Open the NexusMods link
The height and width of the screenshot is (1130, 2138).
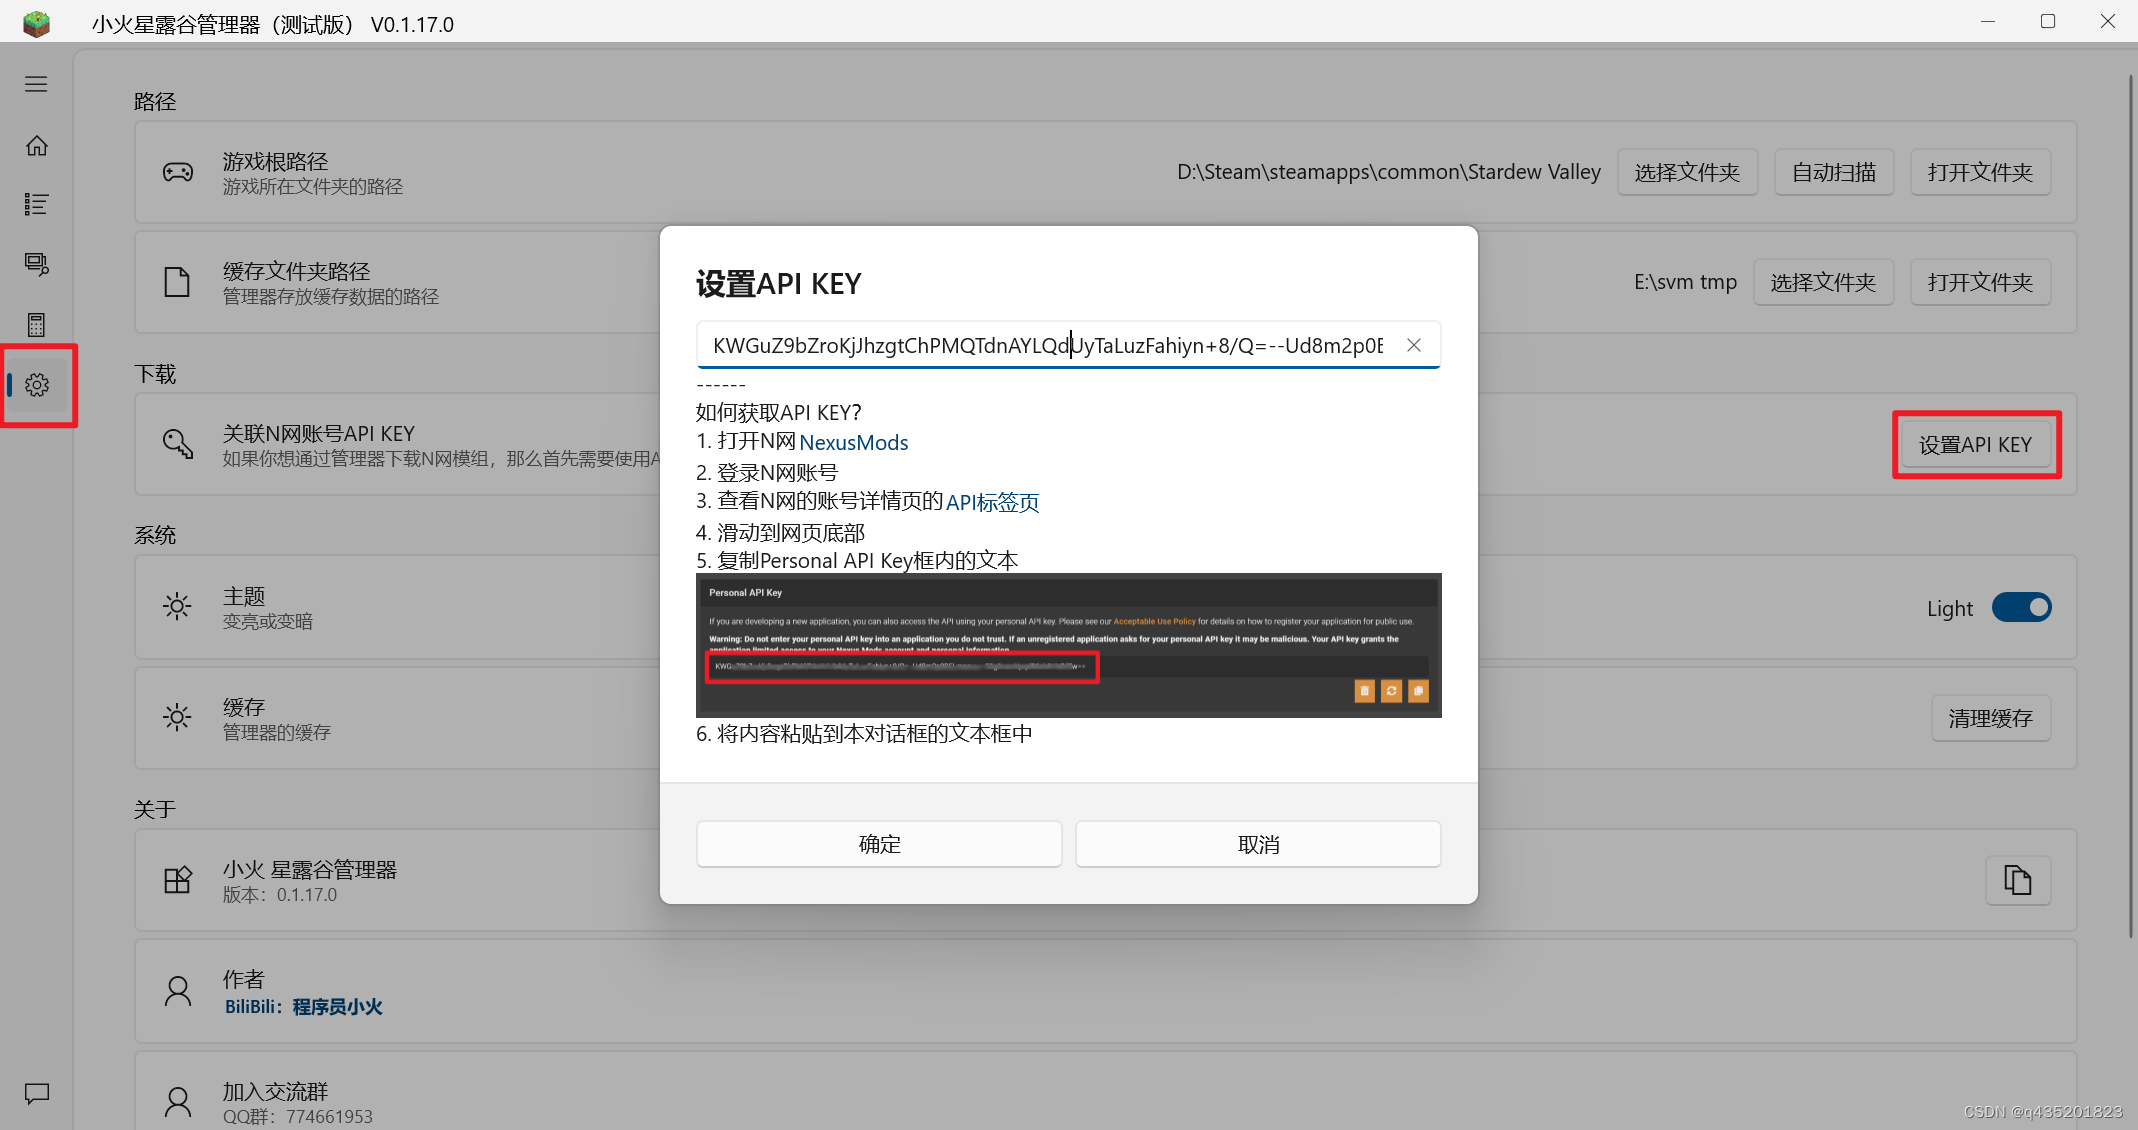853,442
